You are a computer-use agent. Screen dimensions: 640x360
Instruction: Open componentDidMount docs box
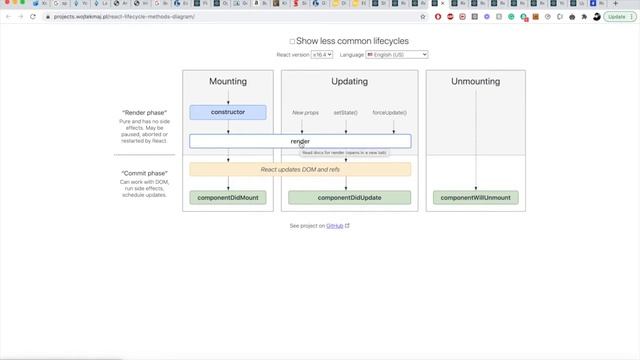[x=228, y=198]
